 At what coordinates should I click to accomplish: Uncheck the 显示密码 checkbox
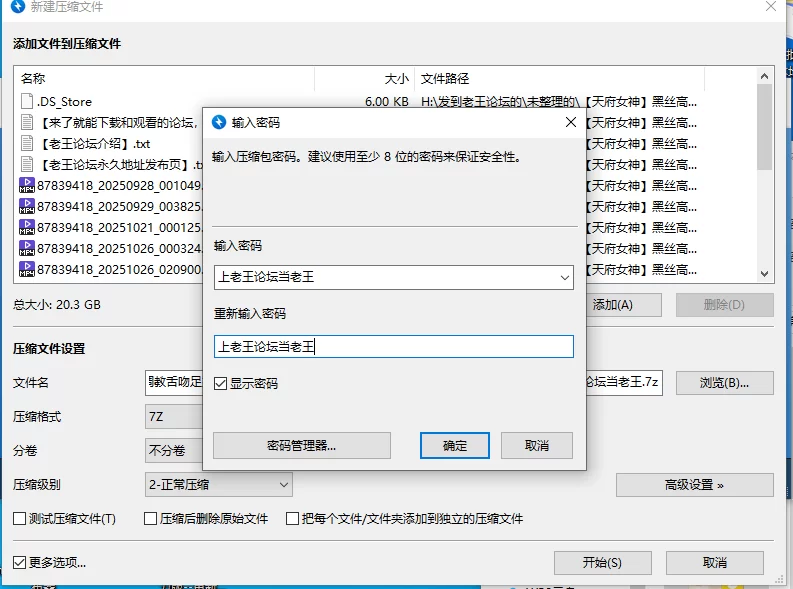pyautogui.click(x=221, y=383)
